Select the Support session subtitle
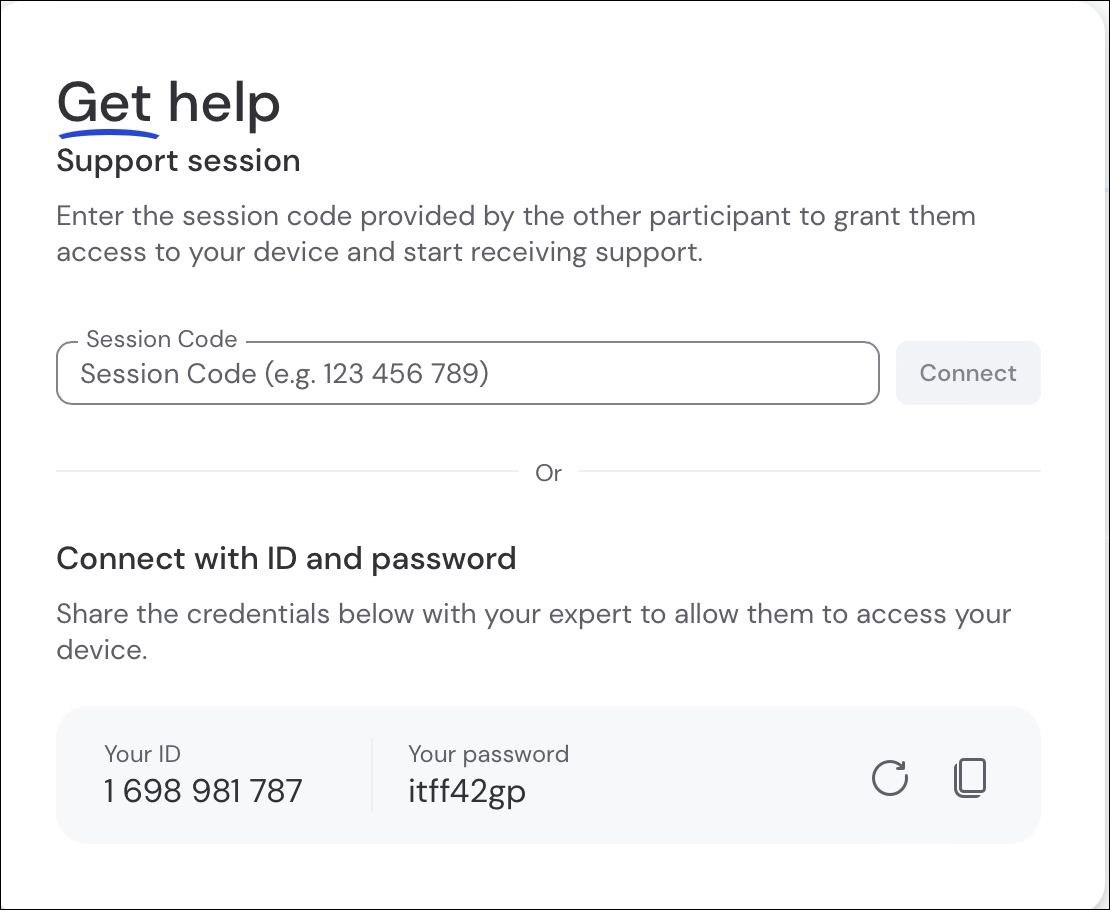The image size is (1110, 910). (x=178, y=161)
